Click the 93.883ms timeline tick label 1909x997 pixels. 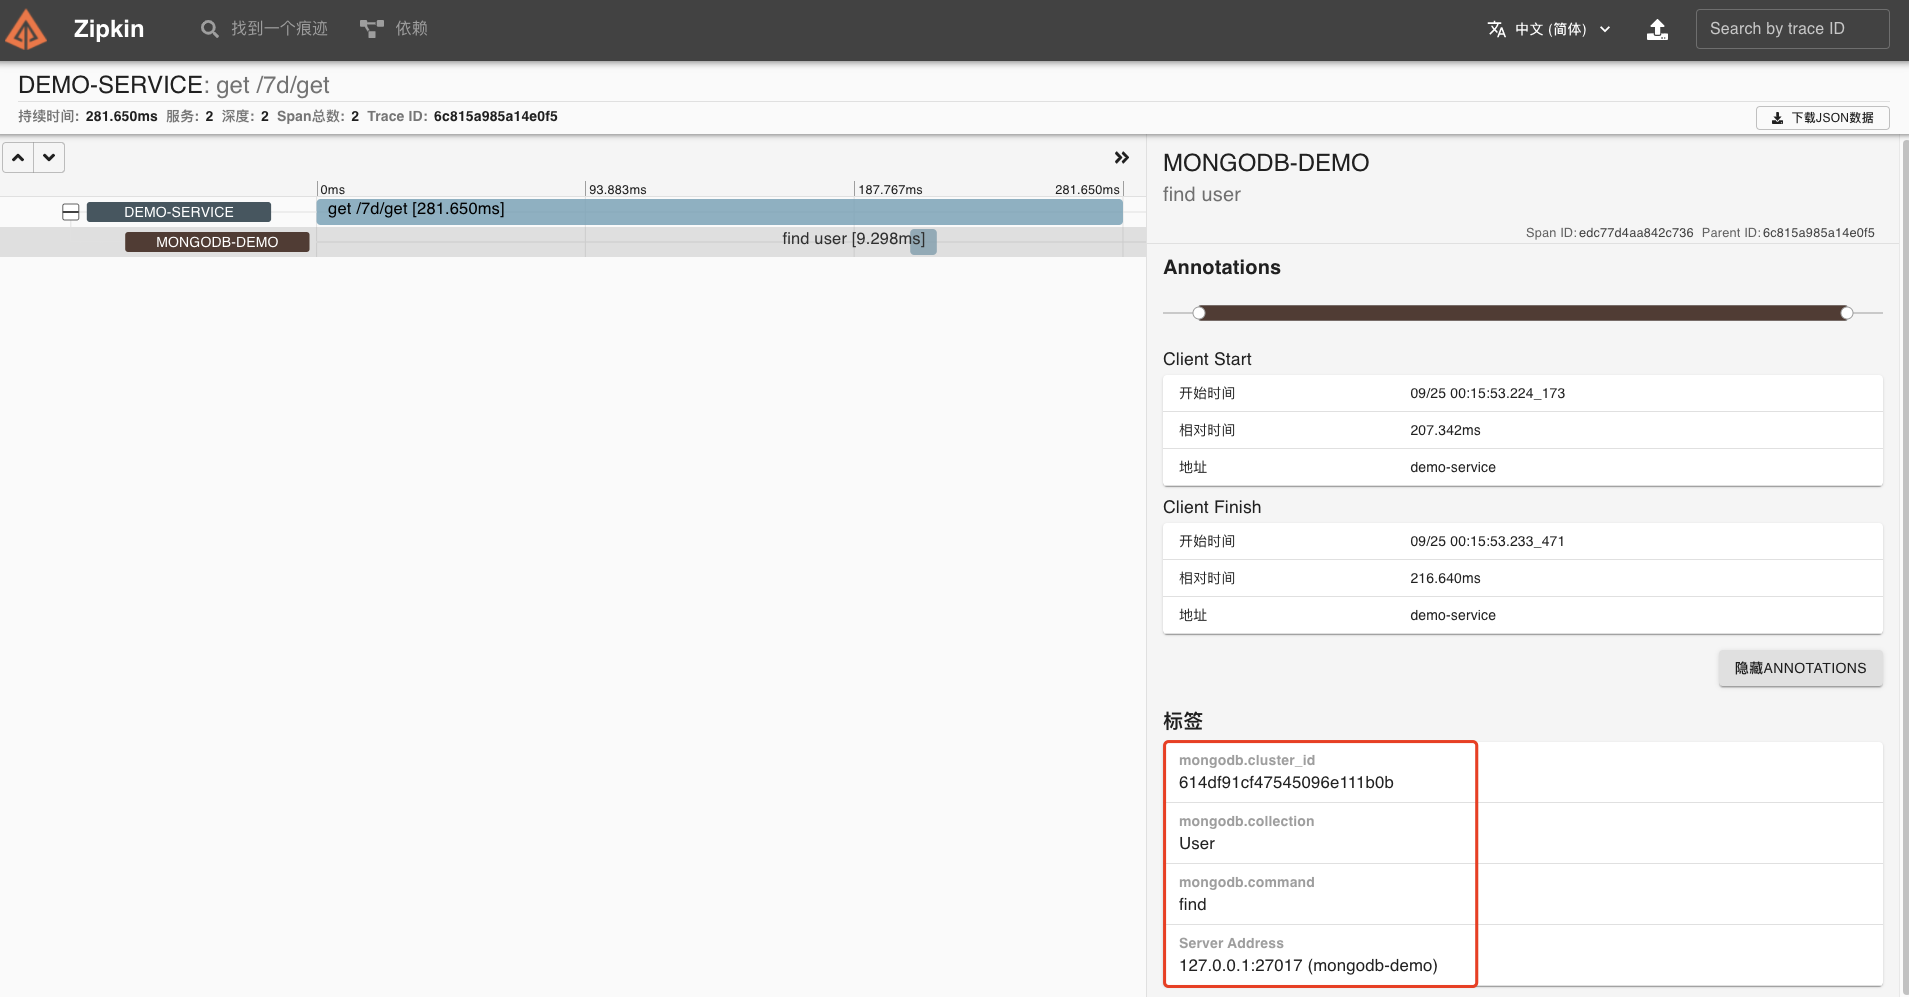click(x=618, y=189)
